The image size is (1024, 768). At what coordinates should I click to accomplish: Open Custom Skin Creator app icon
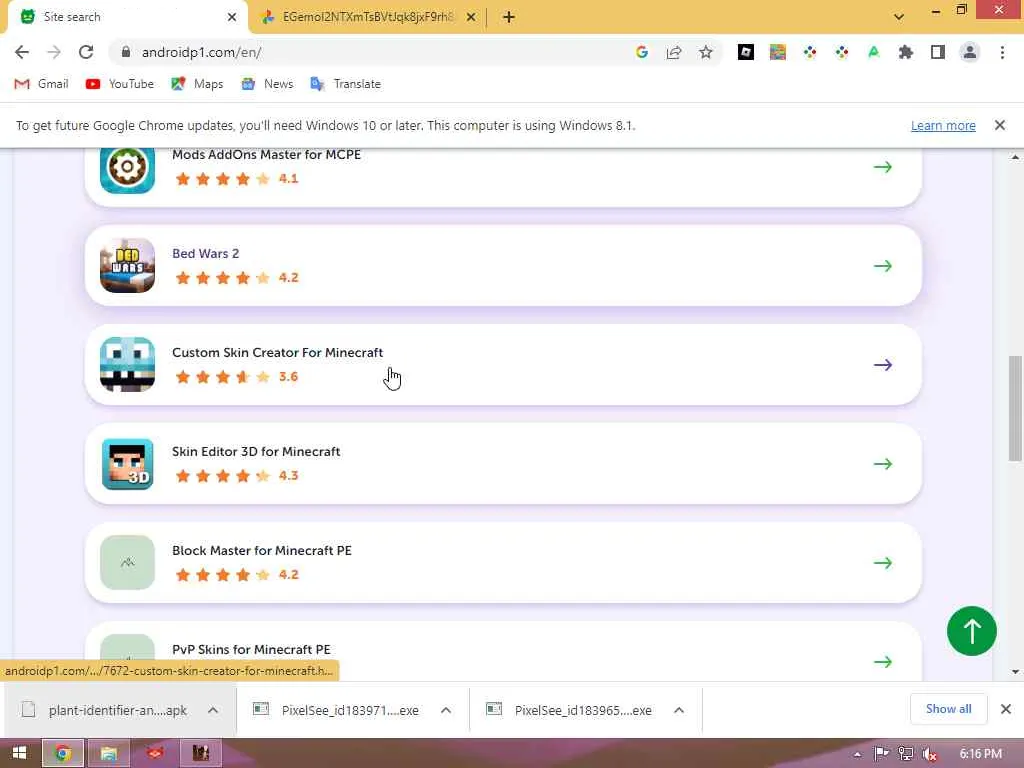pyautogui.click(x=127, y=364)
